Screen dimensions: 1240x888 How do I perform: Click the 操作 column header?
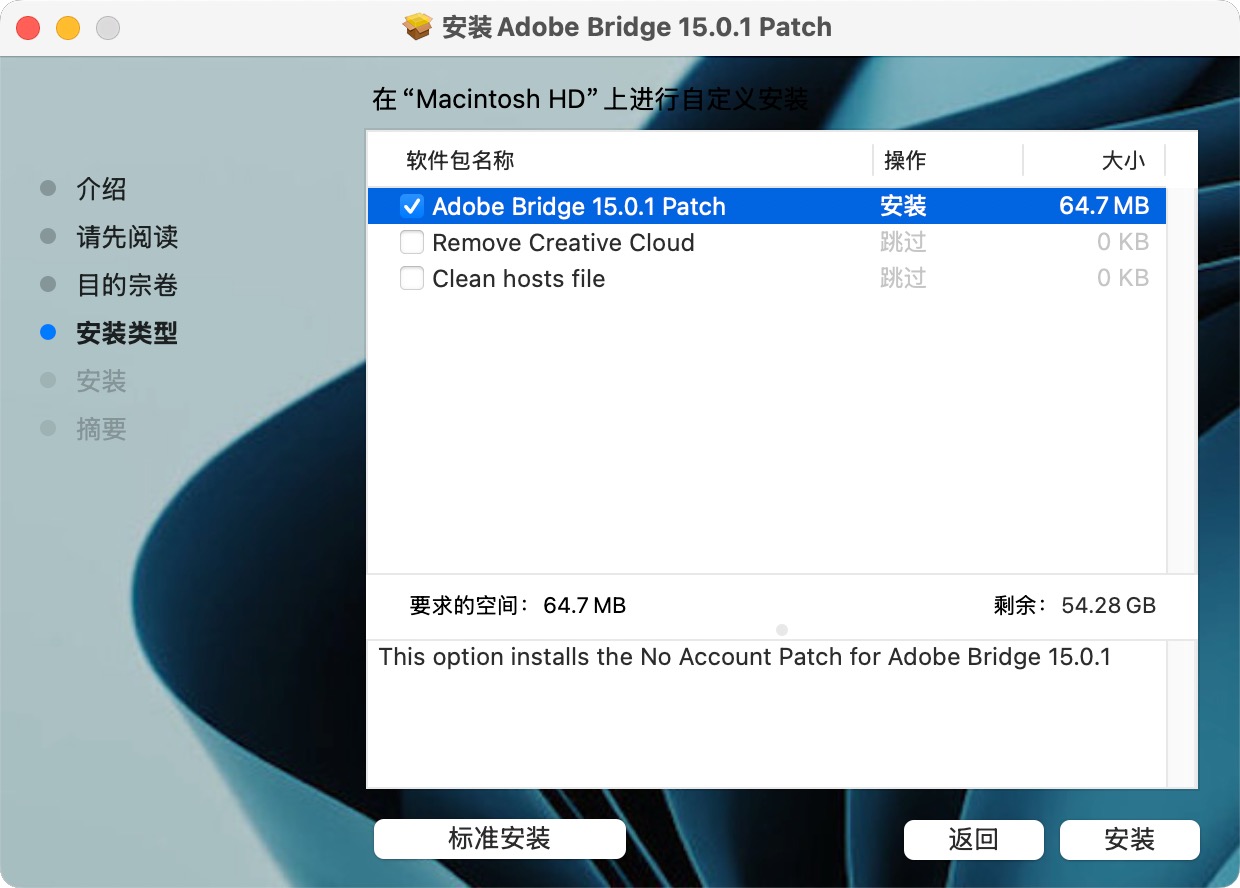pos(904,160)
